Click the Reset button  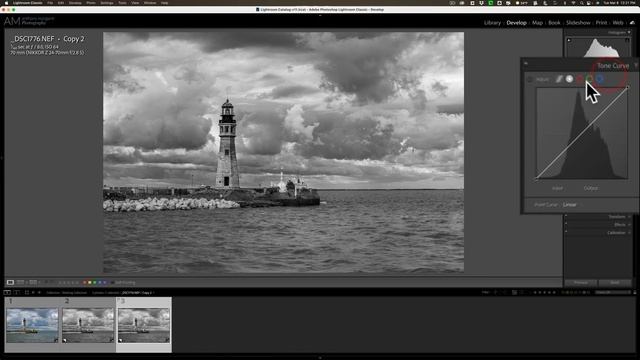click(615, 282)
